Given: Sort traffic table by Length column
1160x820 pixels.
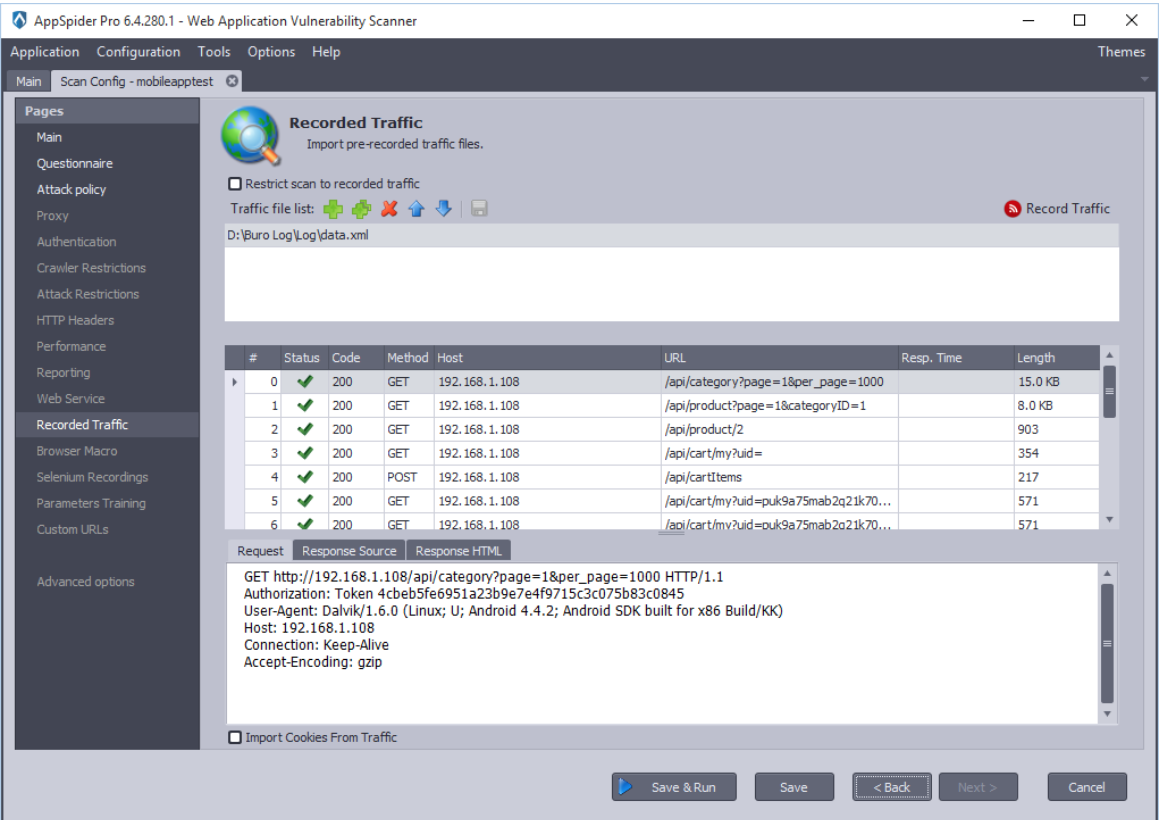Looking at the screenshot, I should 1056,357.
